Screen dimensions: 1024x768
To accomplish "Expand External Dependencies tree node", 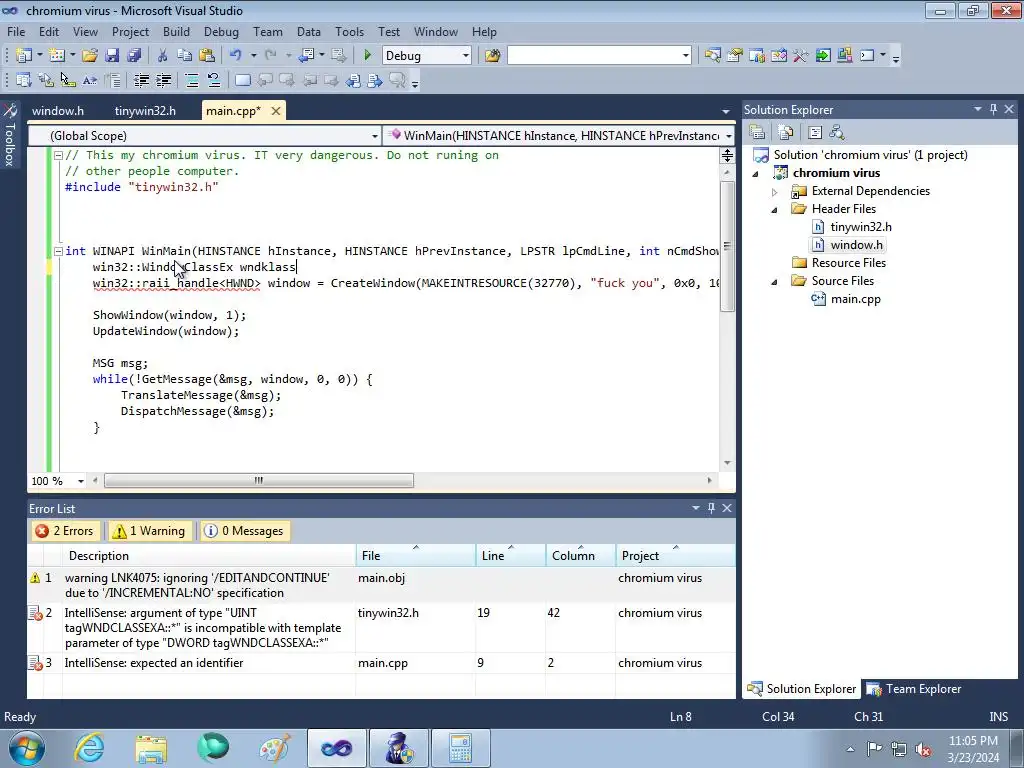I will tap(775, 191).
